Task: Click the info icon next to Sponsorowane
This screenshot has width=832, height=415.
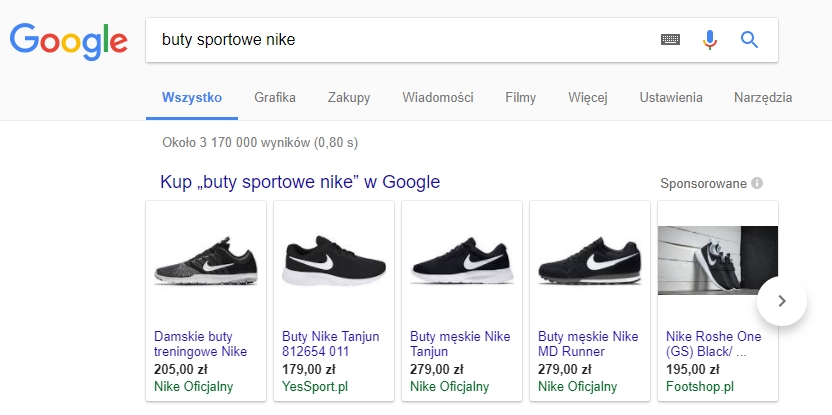Action: pyautogui.click(x=757, y=183)
